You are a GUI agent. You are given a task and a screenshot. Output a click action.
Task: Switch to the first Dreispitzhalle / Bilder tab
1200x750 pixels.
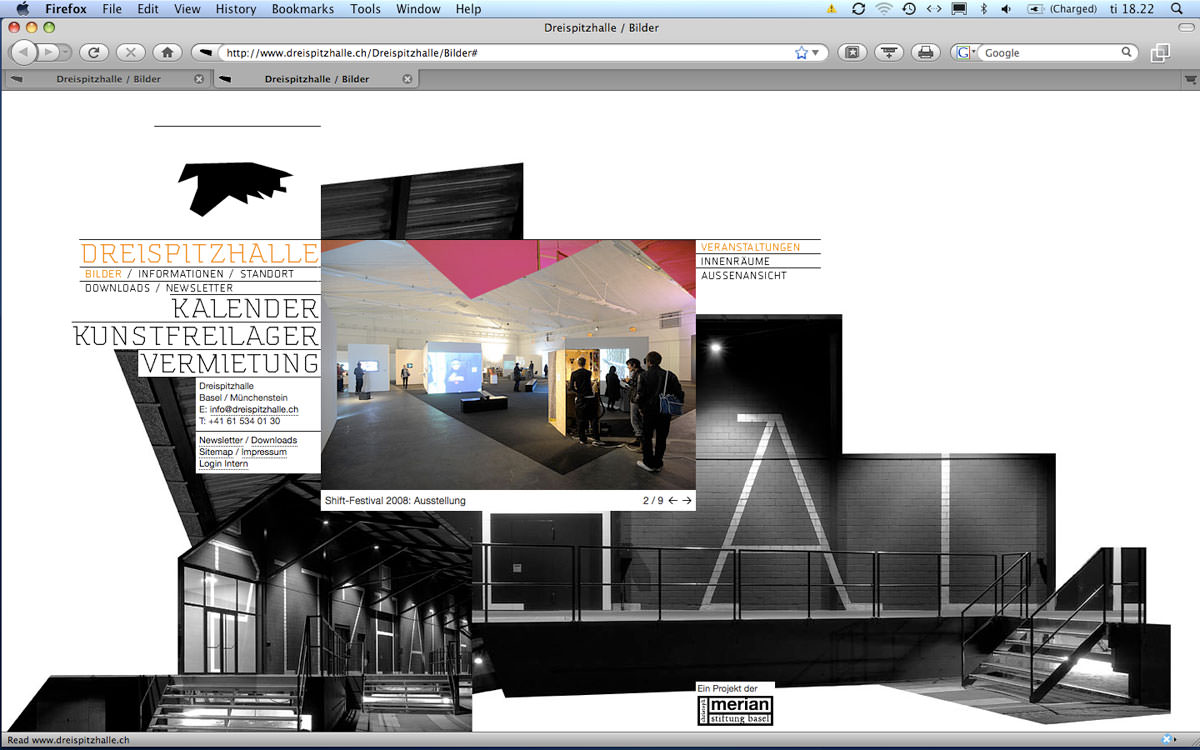(108, 79)
